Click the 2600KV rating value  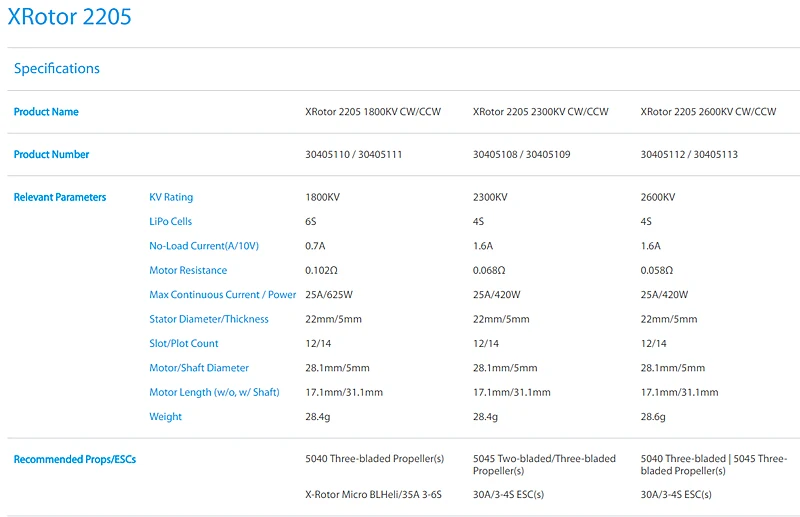(x=658, y=197)
